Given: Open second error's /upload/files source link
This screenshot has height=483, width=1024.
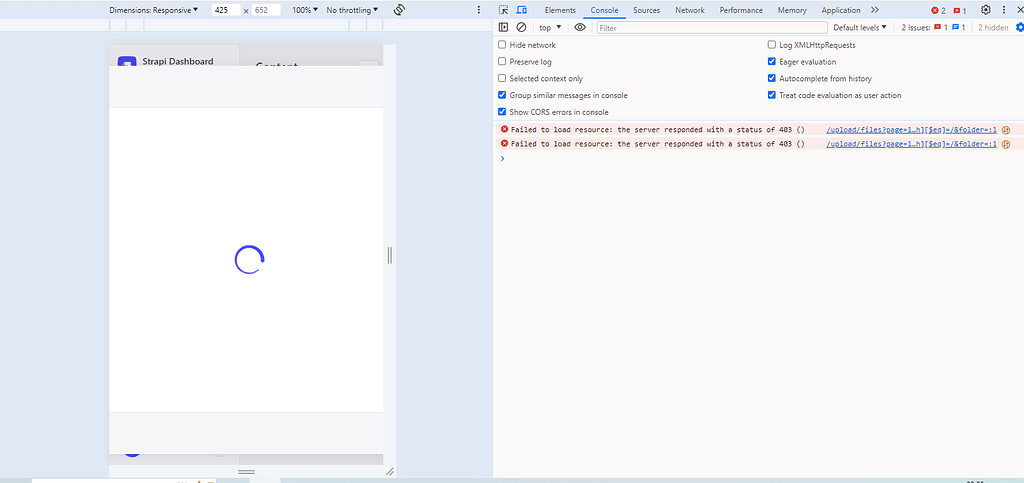Looking at the screenshot, I should point(911,144).
